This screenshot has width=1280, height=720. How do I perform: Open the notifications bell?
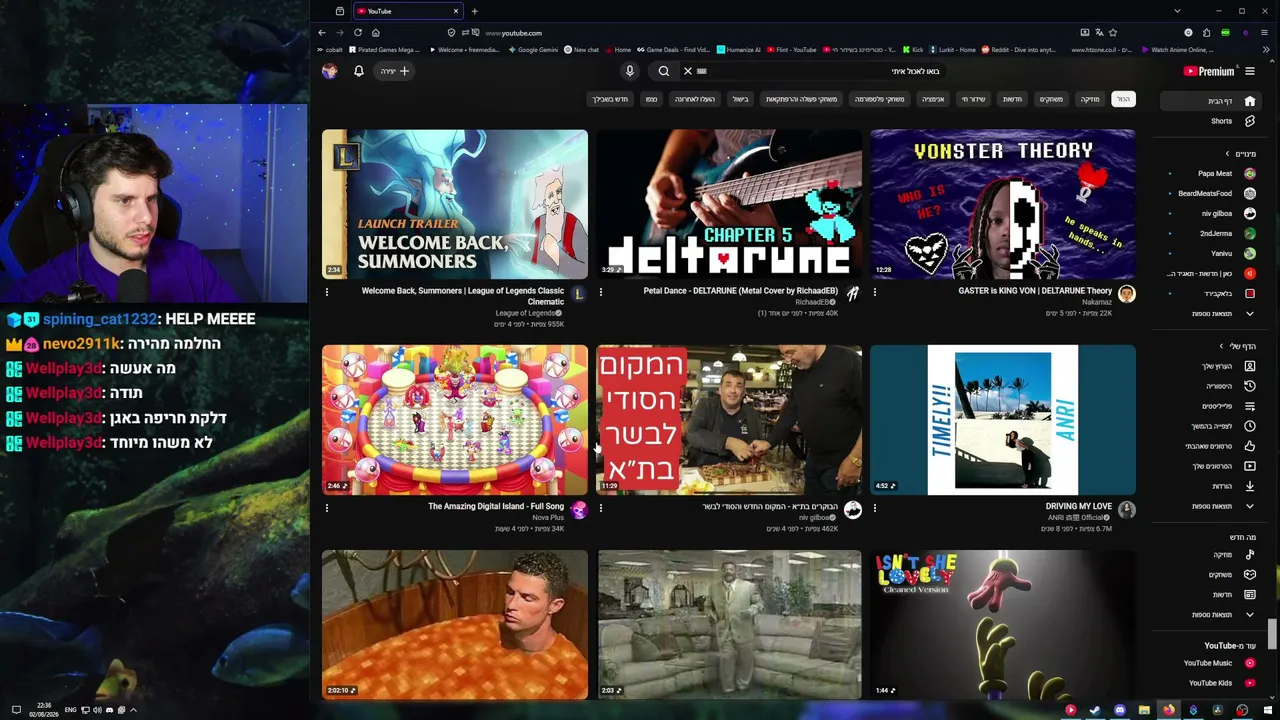click(x=359, y=71)
